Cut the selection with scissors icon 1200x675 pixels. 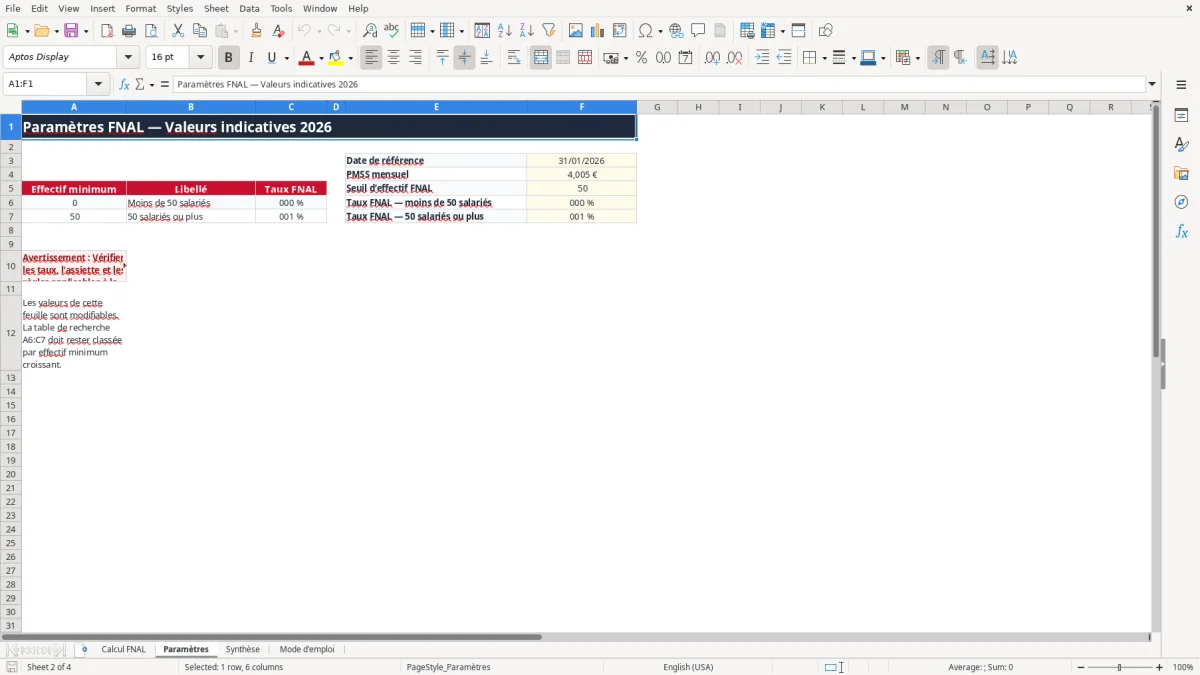(178, 31)
